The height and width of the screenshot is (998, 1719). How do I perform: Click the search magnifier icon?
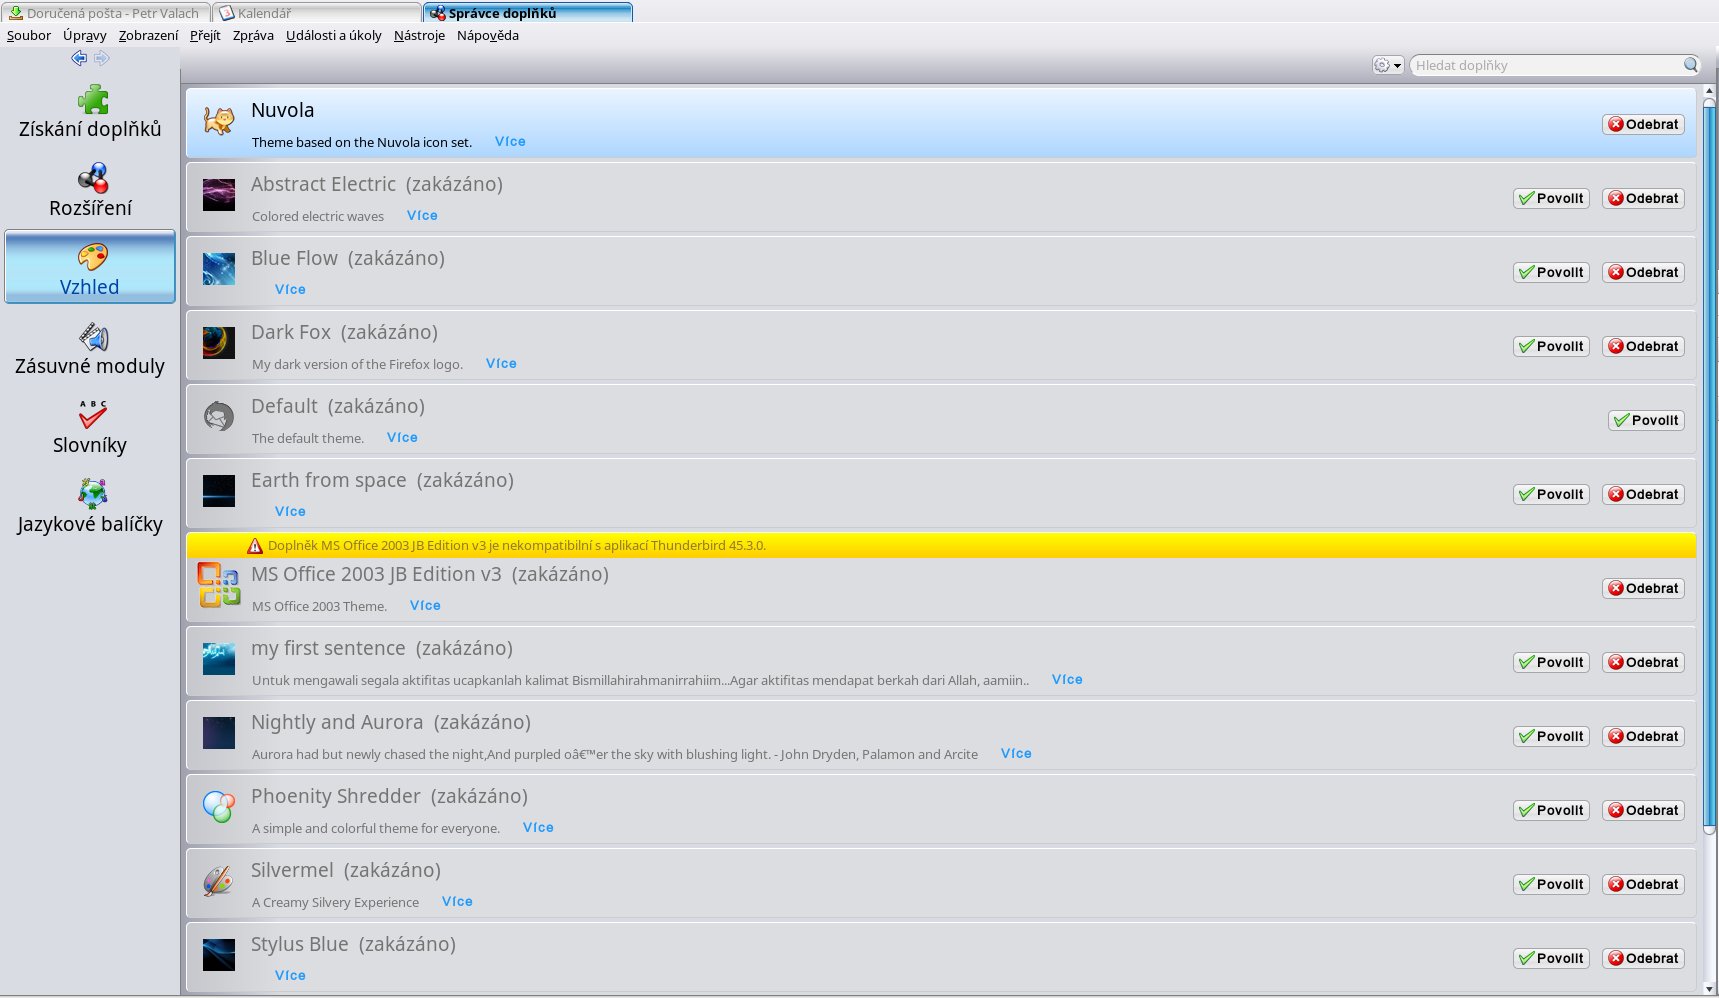click(1690, 65)
